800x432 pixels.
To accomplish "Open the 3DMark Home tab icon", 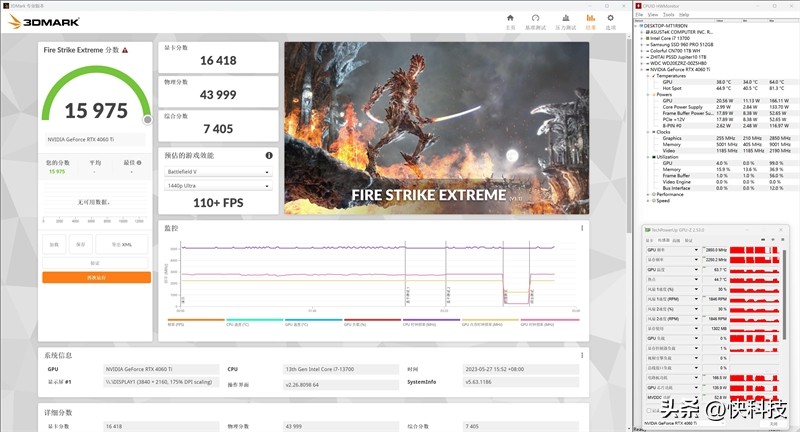I will pyautogui.click(x=510, y=19).
